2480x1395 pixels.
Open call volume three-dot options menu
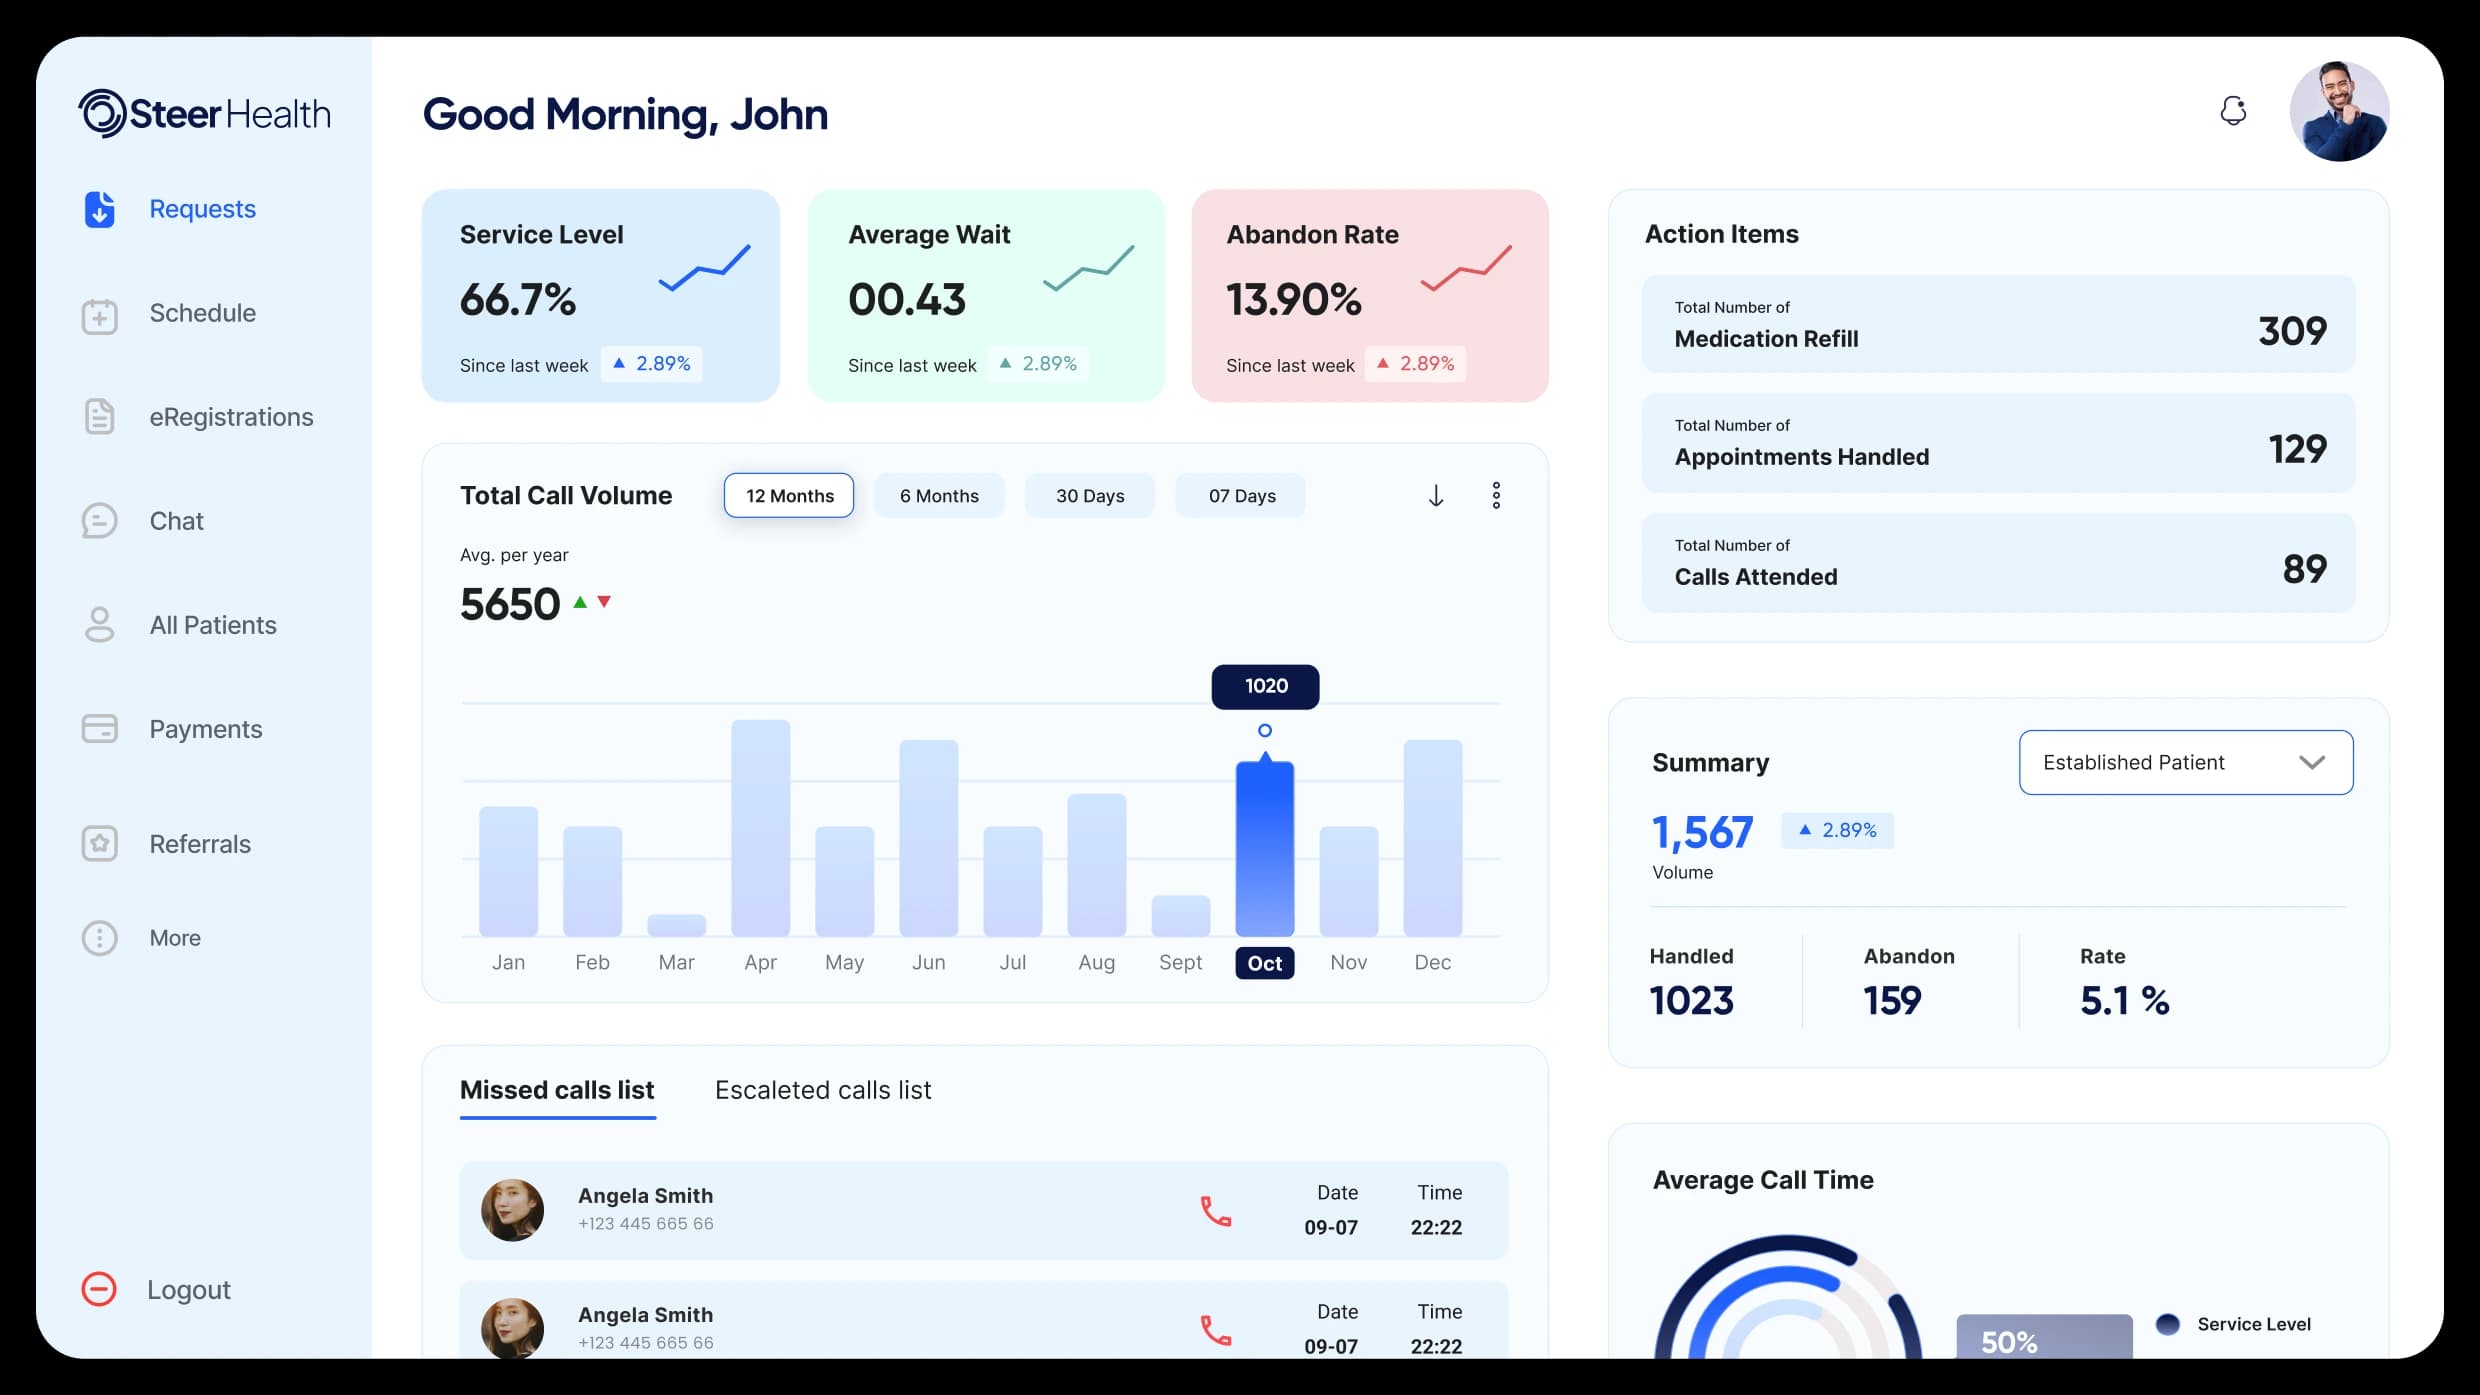tap(1496, 496)
